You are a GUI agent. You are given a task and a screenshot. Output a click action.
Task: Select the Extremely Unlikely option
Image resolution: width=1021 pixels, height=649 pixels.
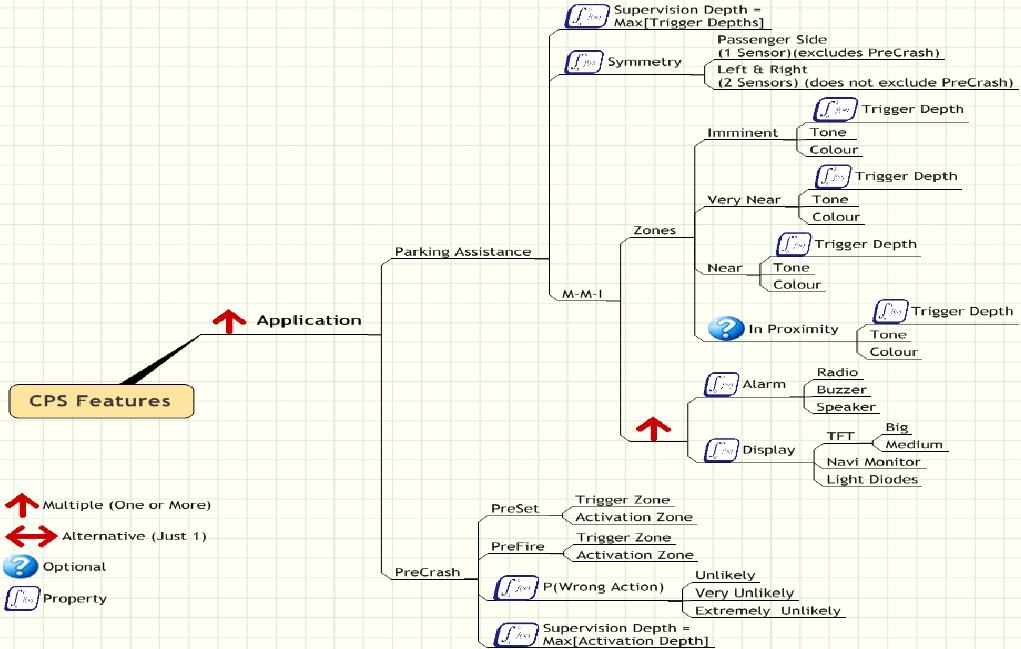(768, 611)
